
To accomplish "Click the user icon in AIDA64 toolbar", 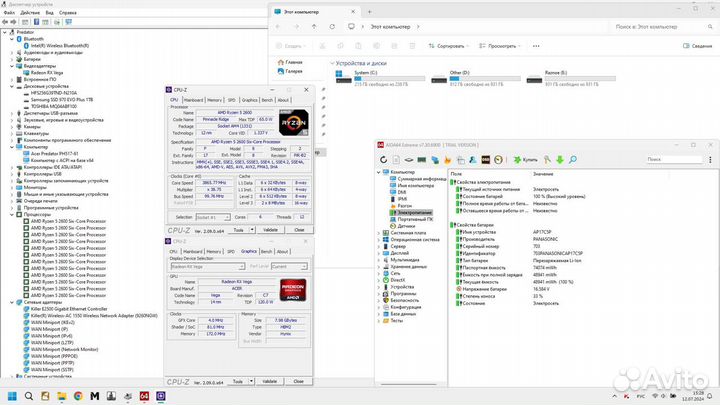I will coord(472,160).
